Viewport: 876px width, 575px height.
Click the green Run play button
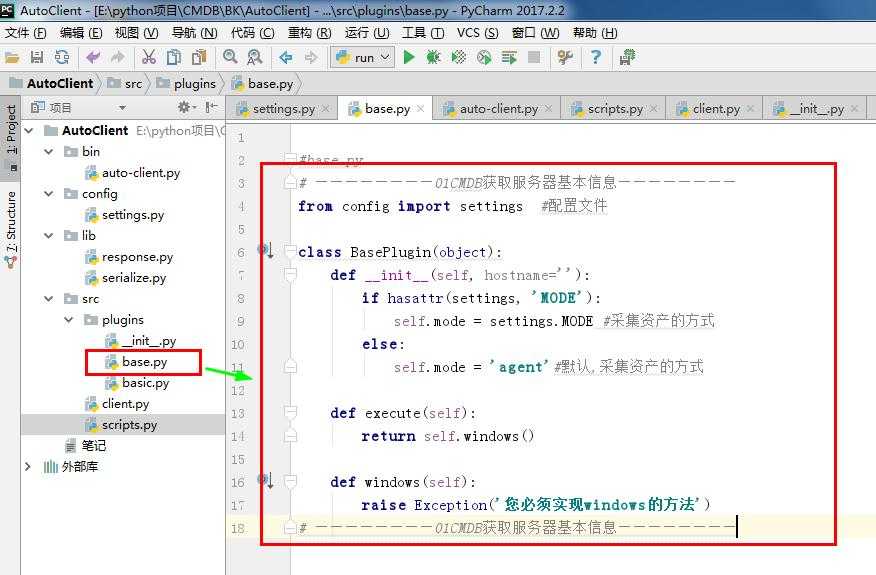coord(409,57)
